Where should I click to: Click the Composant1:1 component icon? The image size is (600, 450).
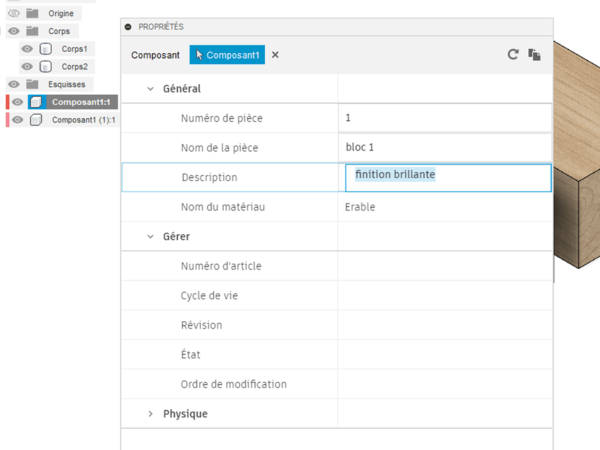coord(36,102)
